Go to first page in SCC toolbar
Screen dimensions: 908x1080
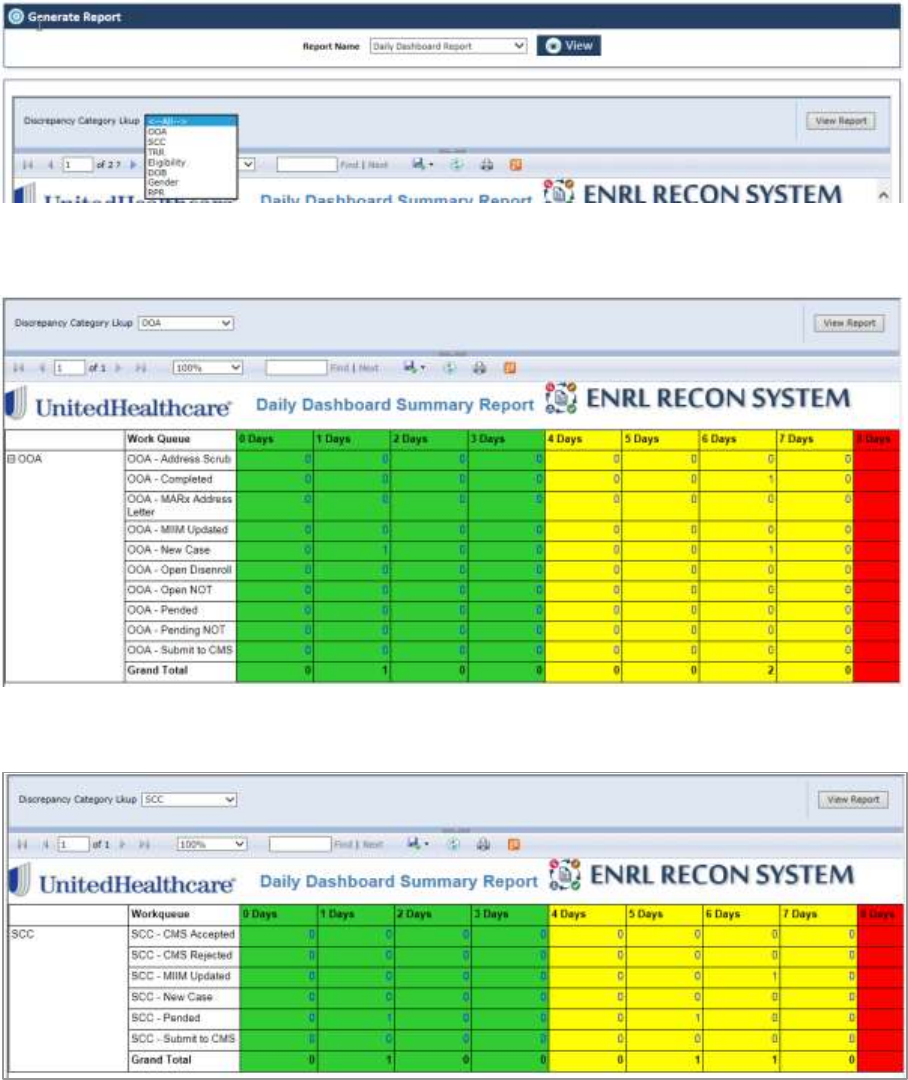[22, 844]
